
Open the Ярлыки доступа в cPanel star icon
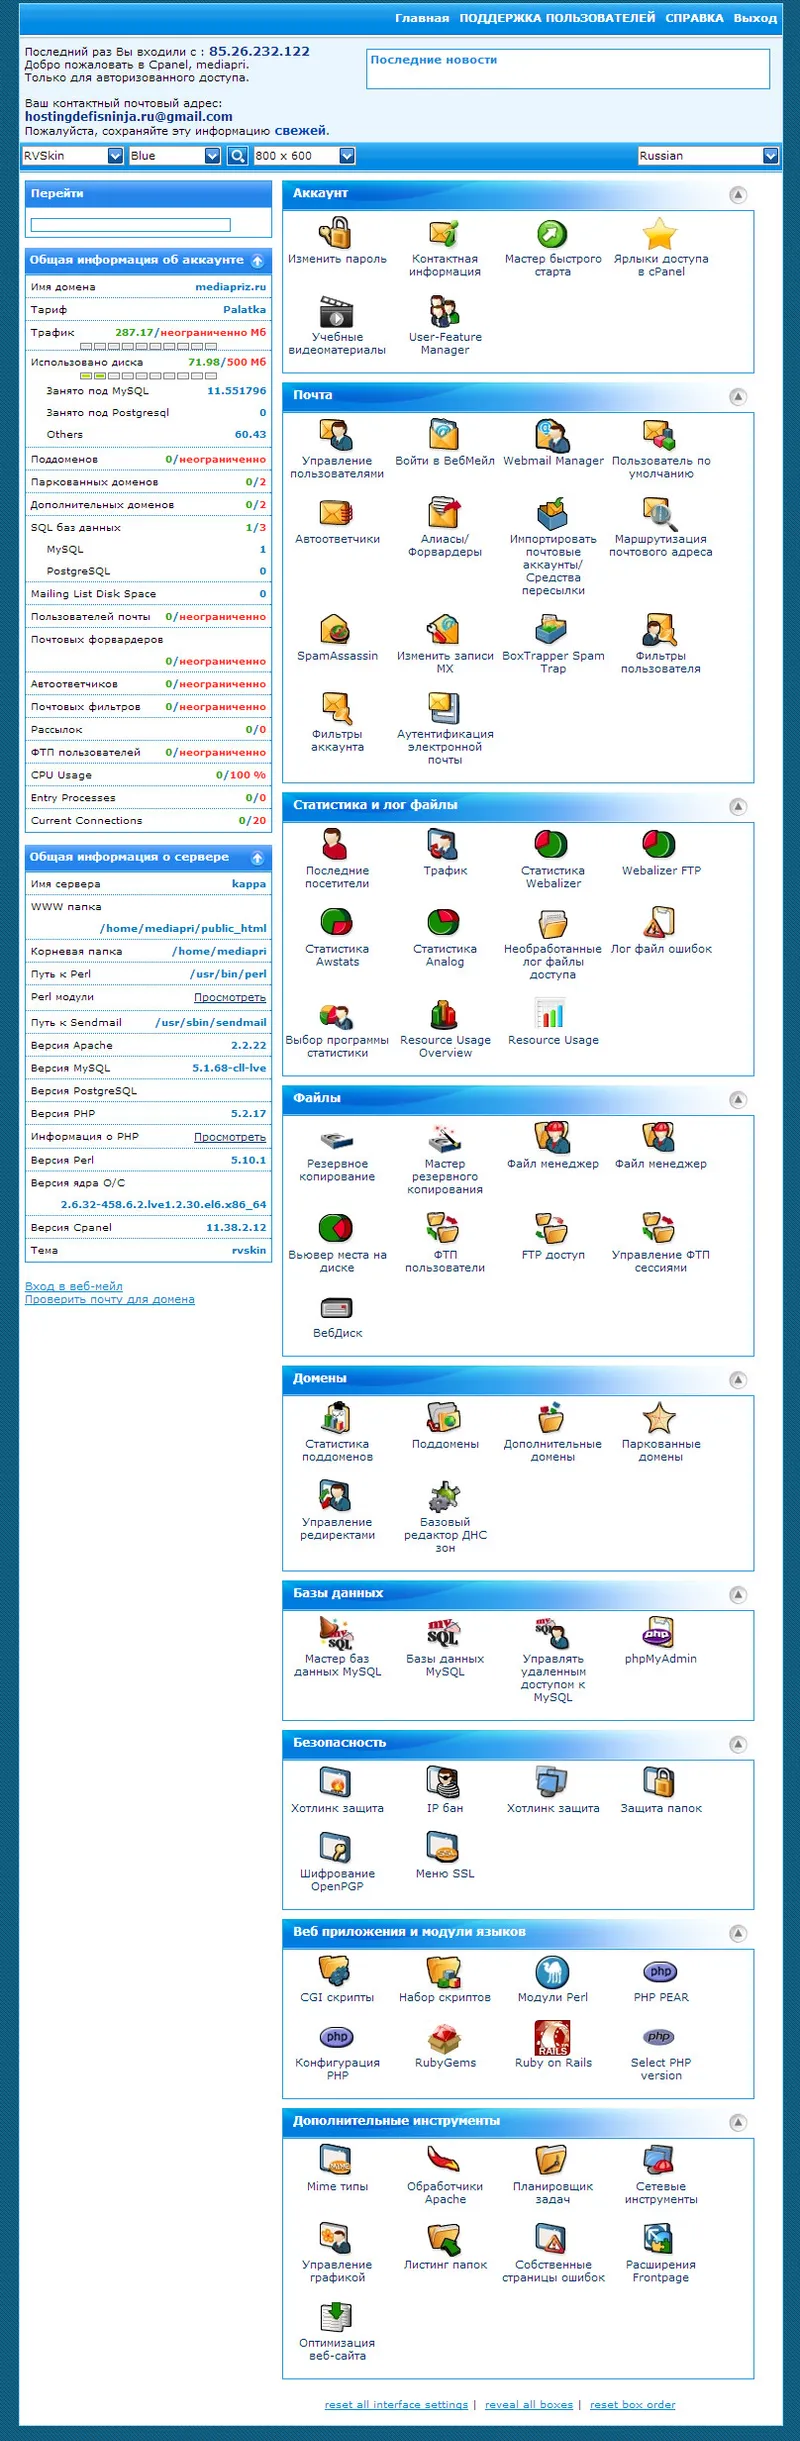click(x=660, y=233)
